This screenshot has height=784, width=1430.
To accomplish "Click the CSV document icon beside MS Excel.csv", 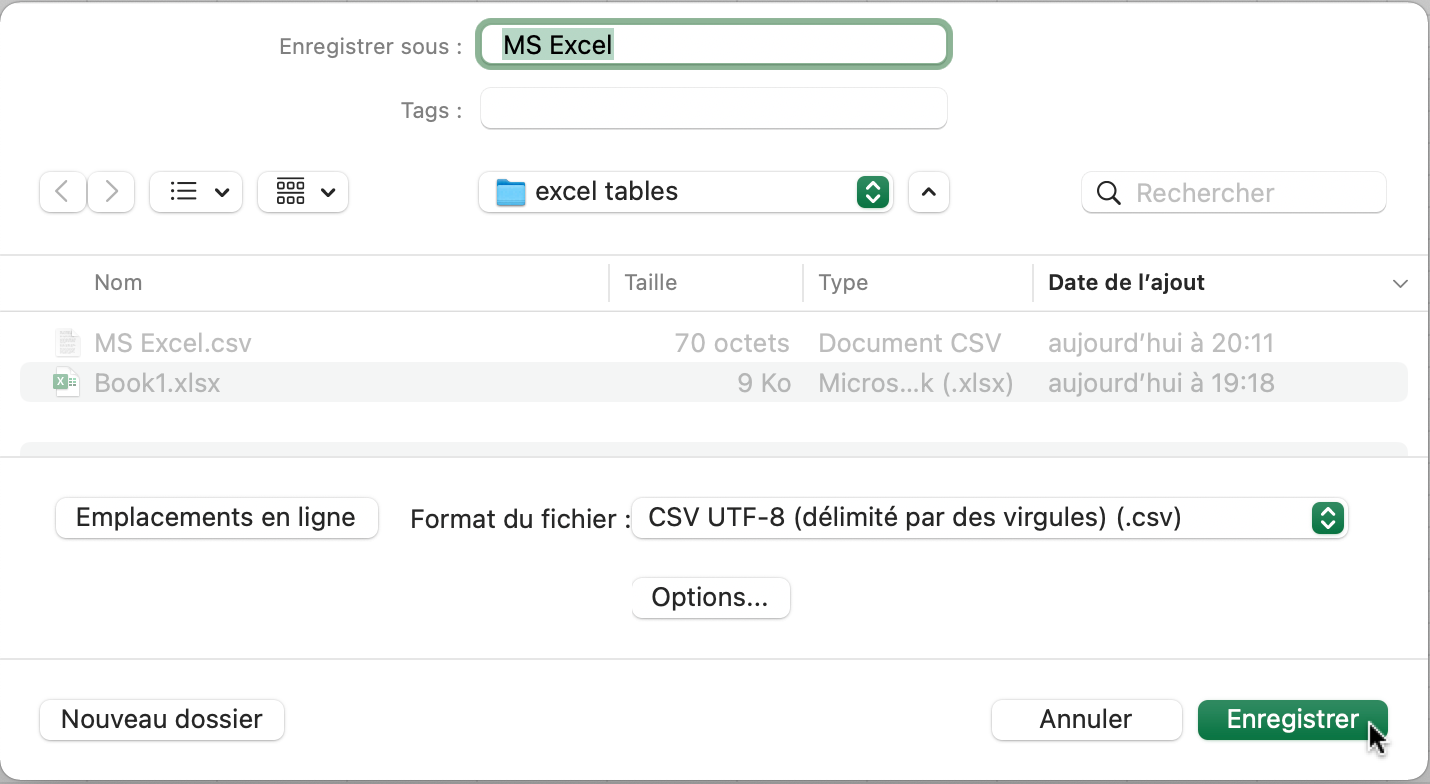I will 66,342.
